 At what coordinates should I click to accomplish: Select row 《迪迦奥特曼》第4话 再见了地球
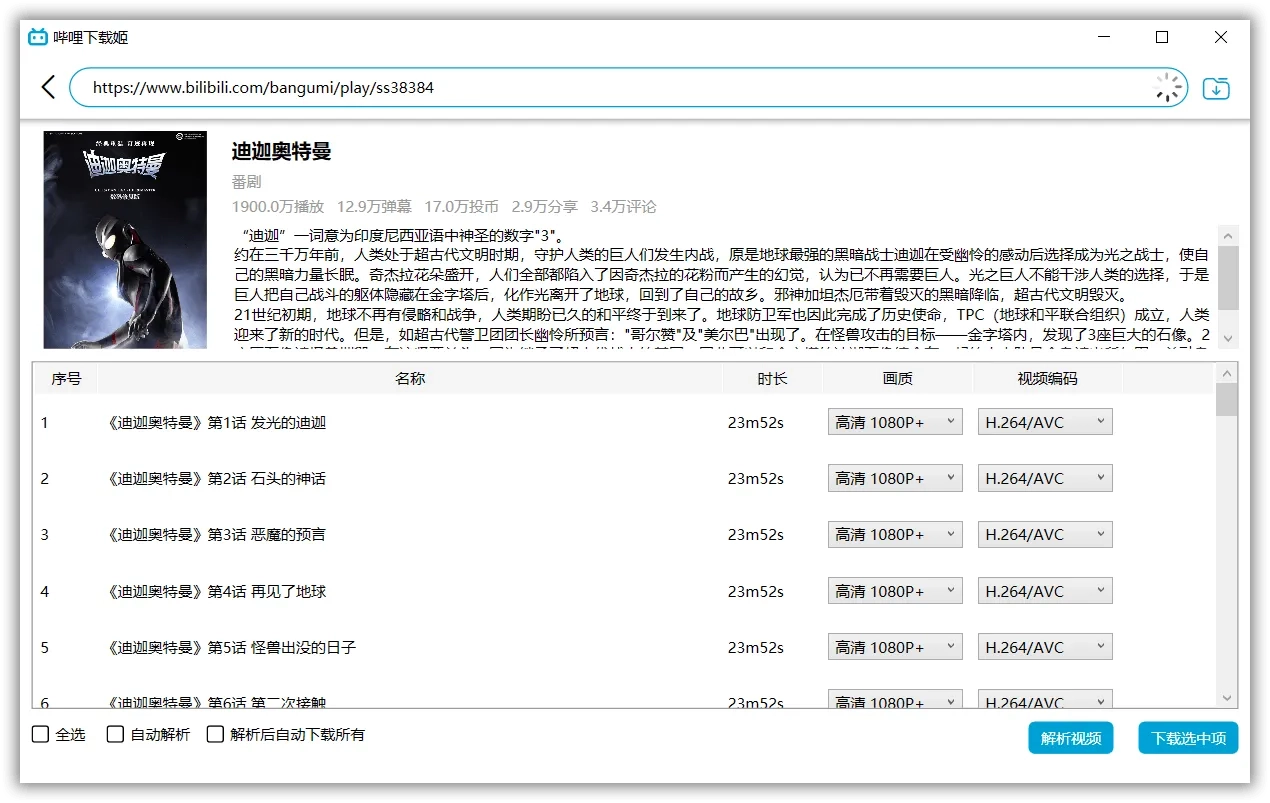624,591
